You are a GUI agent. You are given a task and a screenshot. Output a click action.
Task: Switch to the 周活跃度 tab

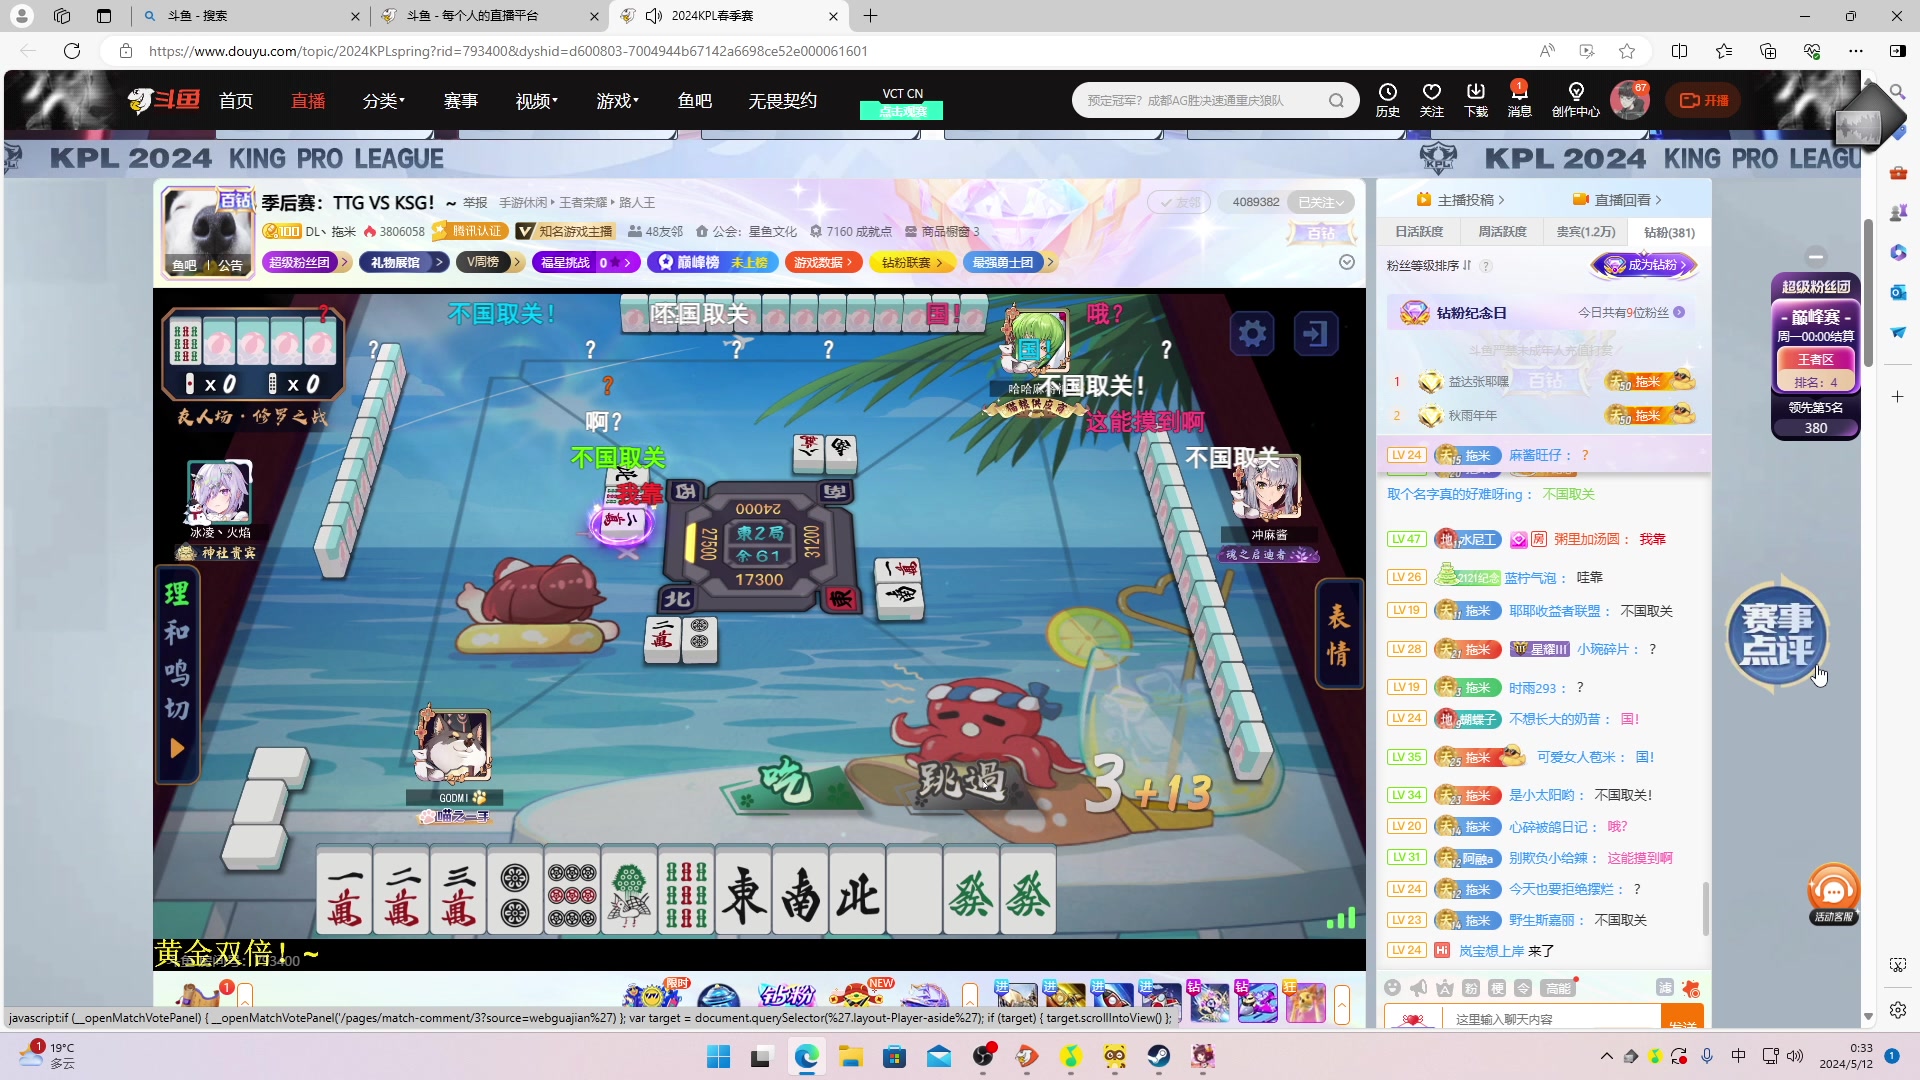pos(1502,232)
